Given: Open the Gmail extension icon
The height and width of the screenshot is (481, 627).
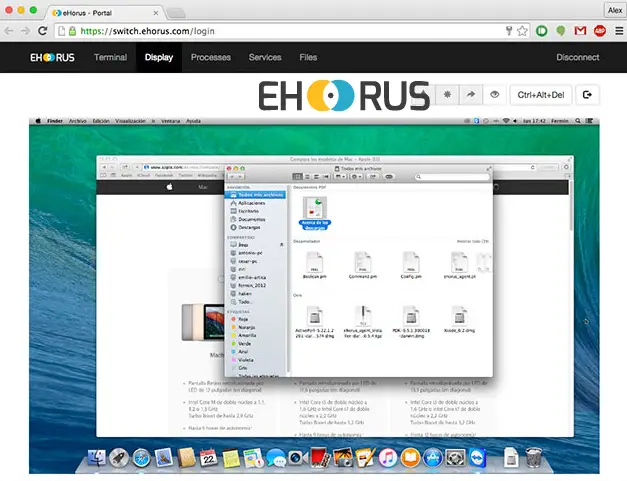Looking at the screenshot, I should 580,31.
